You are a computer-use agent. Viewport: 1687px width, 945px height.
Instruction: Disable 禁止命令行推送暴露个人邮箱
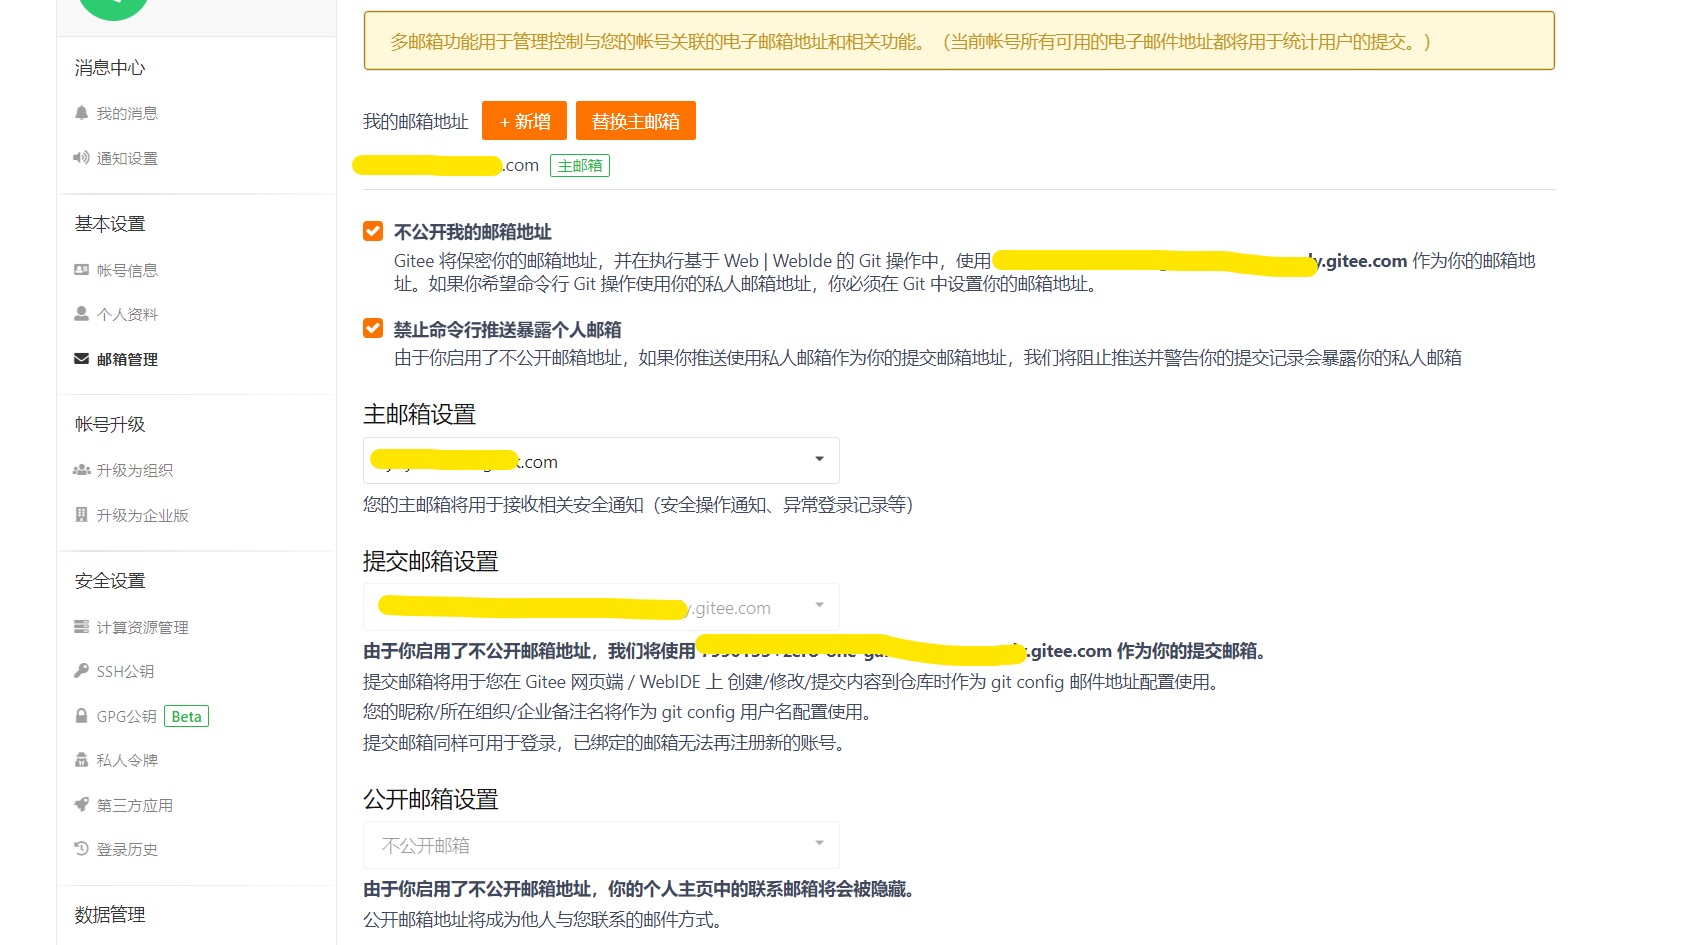[371, 328]
